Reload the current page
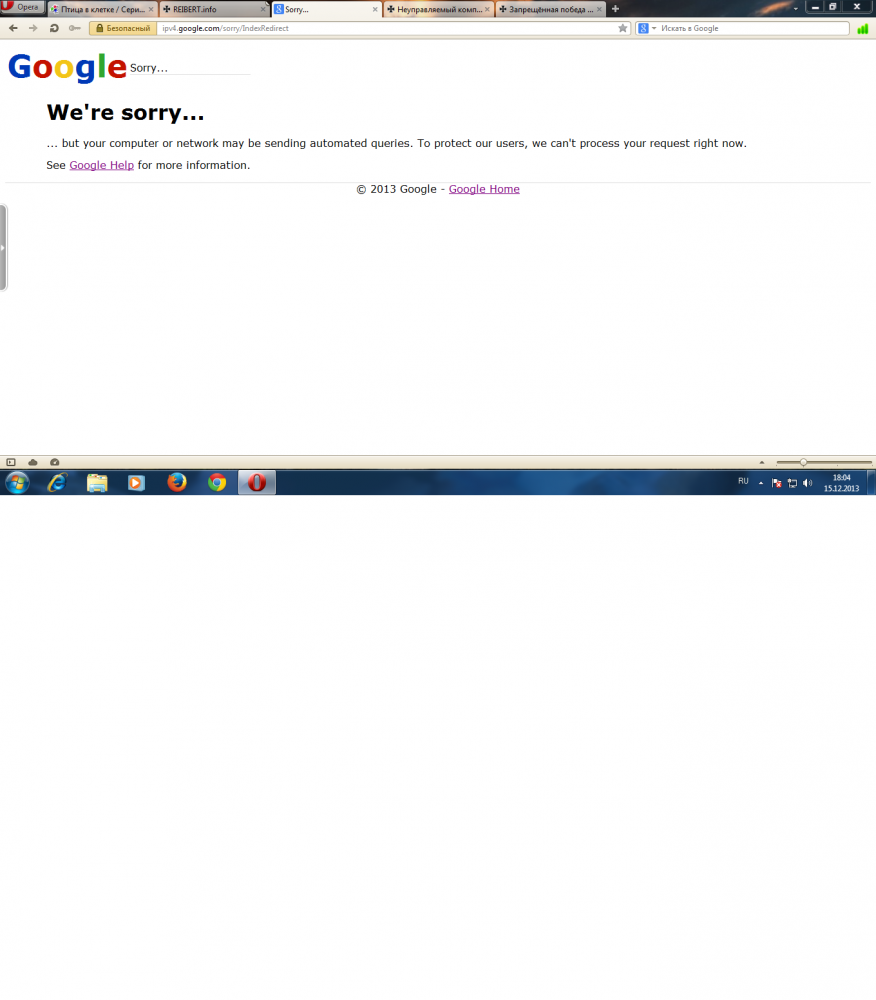This screenshot has height=1000, width=876. [x=54, y=28]
